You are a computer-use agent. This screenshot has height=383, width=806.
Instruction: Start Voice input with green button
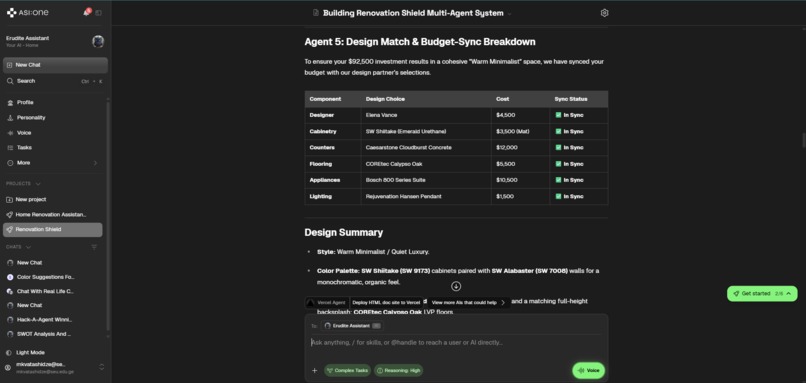pyautogui.click(x=589, y=371)
